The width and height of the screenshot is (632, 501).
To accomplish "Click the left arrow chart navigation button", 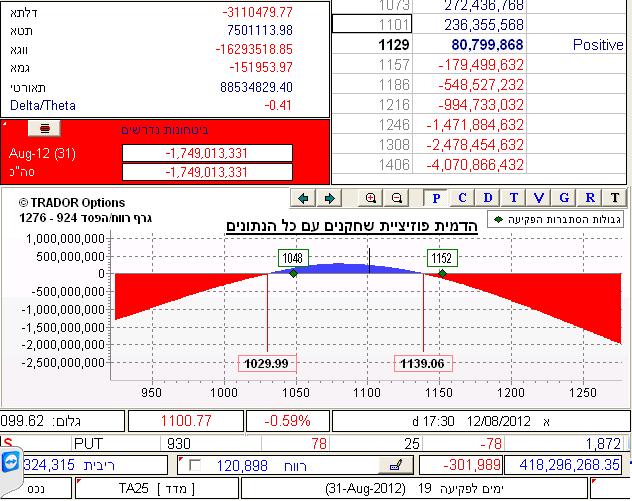I will point(304,198).
